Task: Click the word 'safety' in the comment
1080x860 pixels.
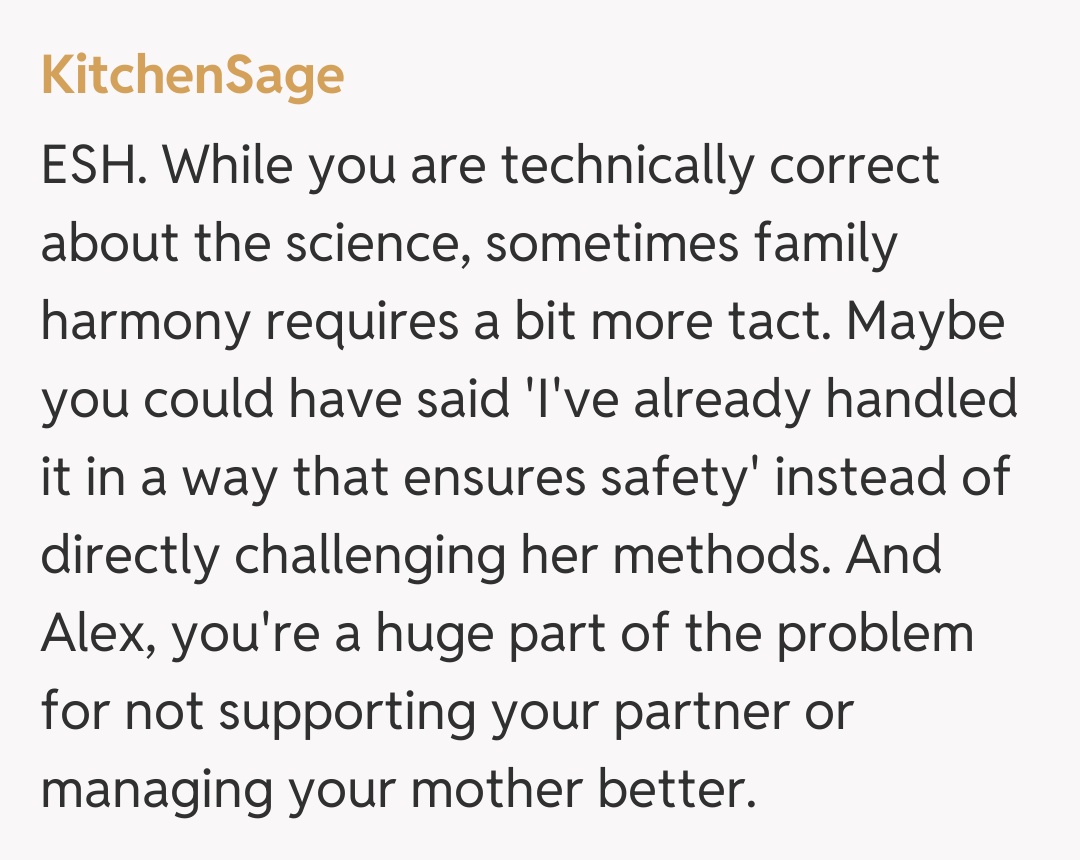Action: (683, 477)
